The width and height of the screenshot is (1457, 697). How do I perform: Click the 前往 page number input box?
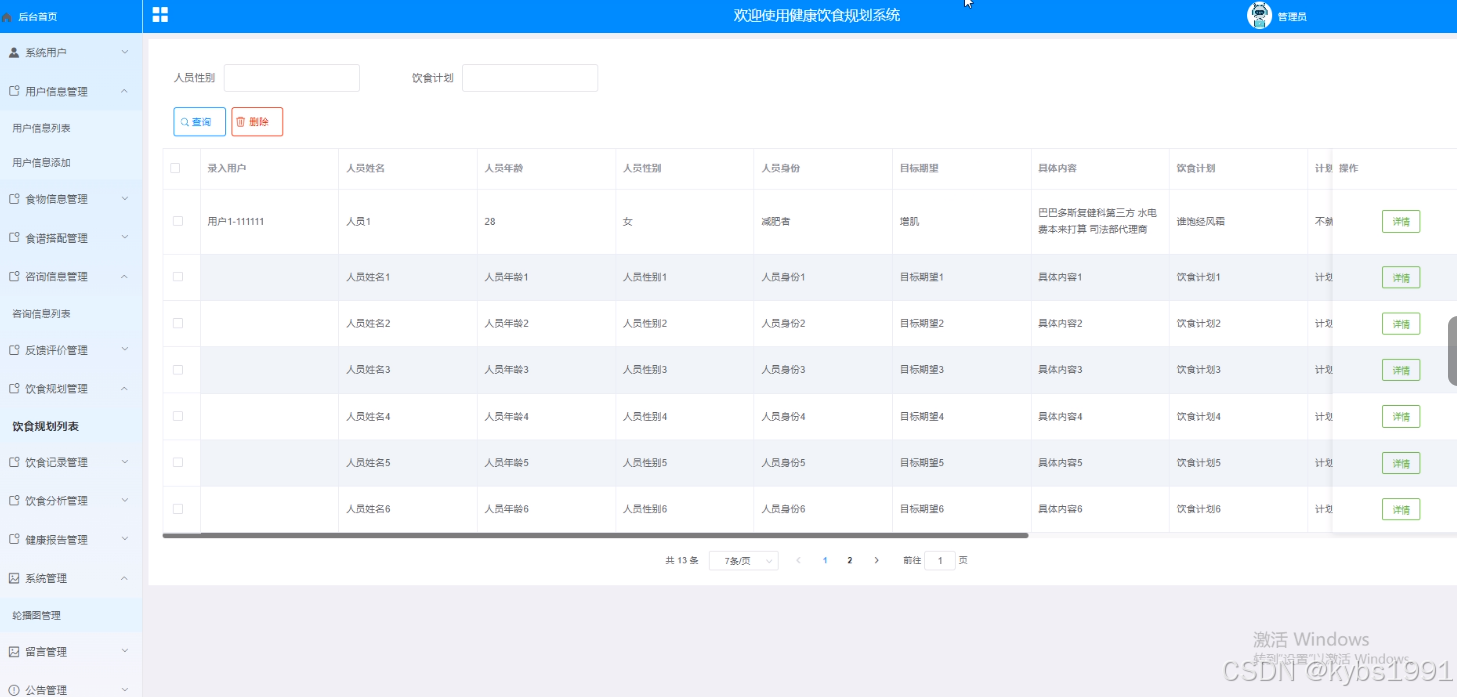point(940,561)
